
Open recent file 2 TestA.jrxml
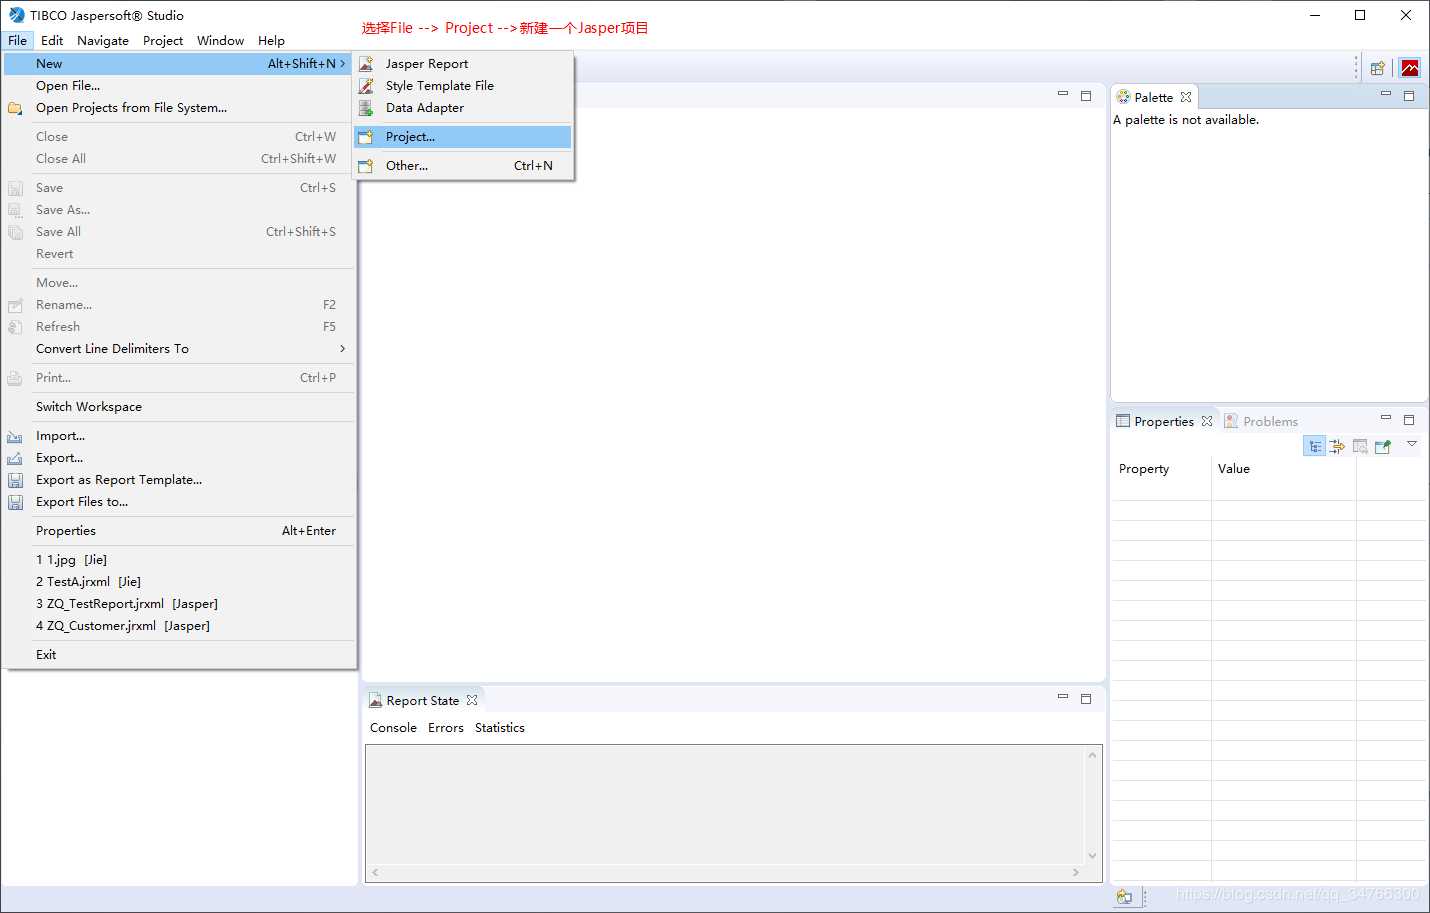point(180,582)
